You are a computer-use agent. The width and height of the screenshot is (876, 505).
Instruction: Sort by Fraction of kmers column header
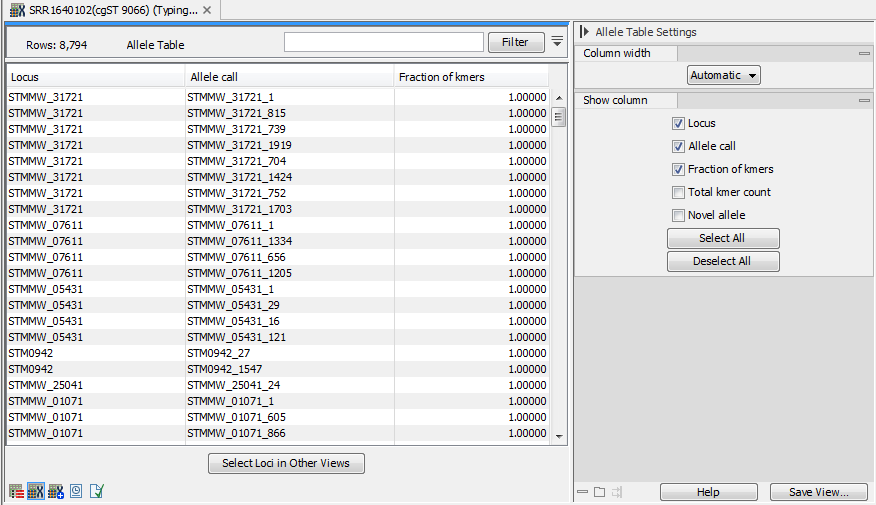click(x=470, y=77)
